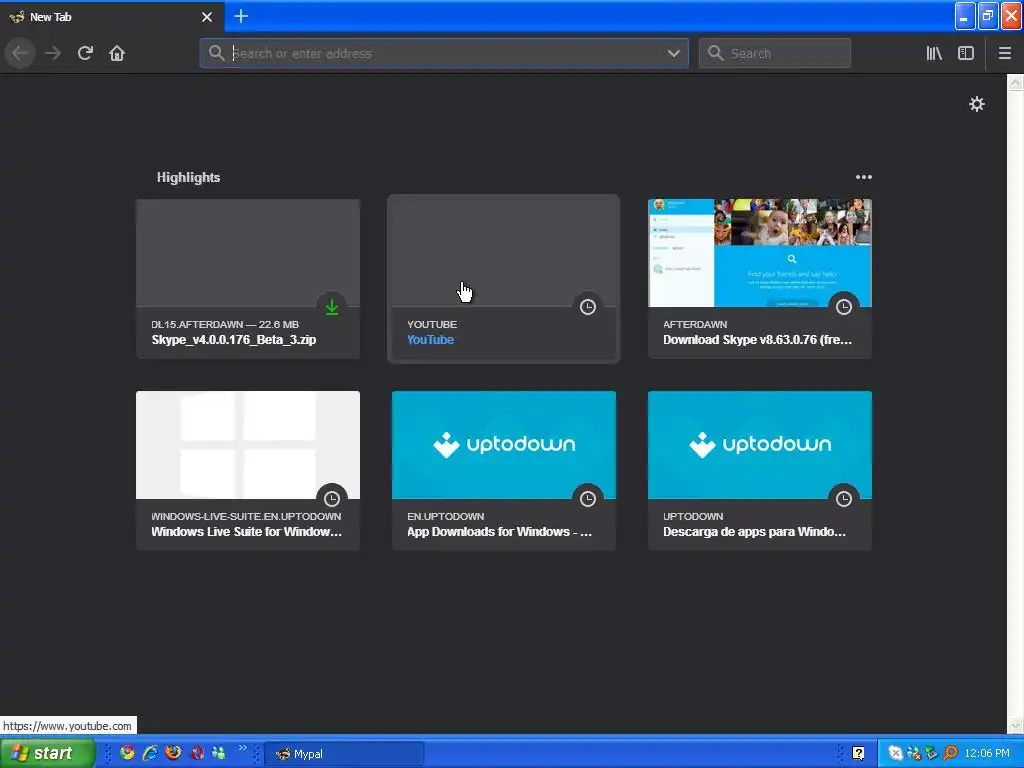
Task: Open Download Skype v8.63.0.76 card thumbnail
Action: pyautogui.click(x=760, y=253)
